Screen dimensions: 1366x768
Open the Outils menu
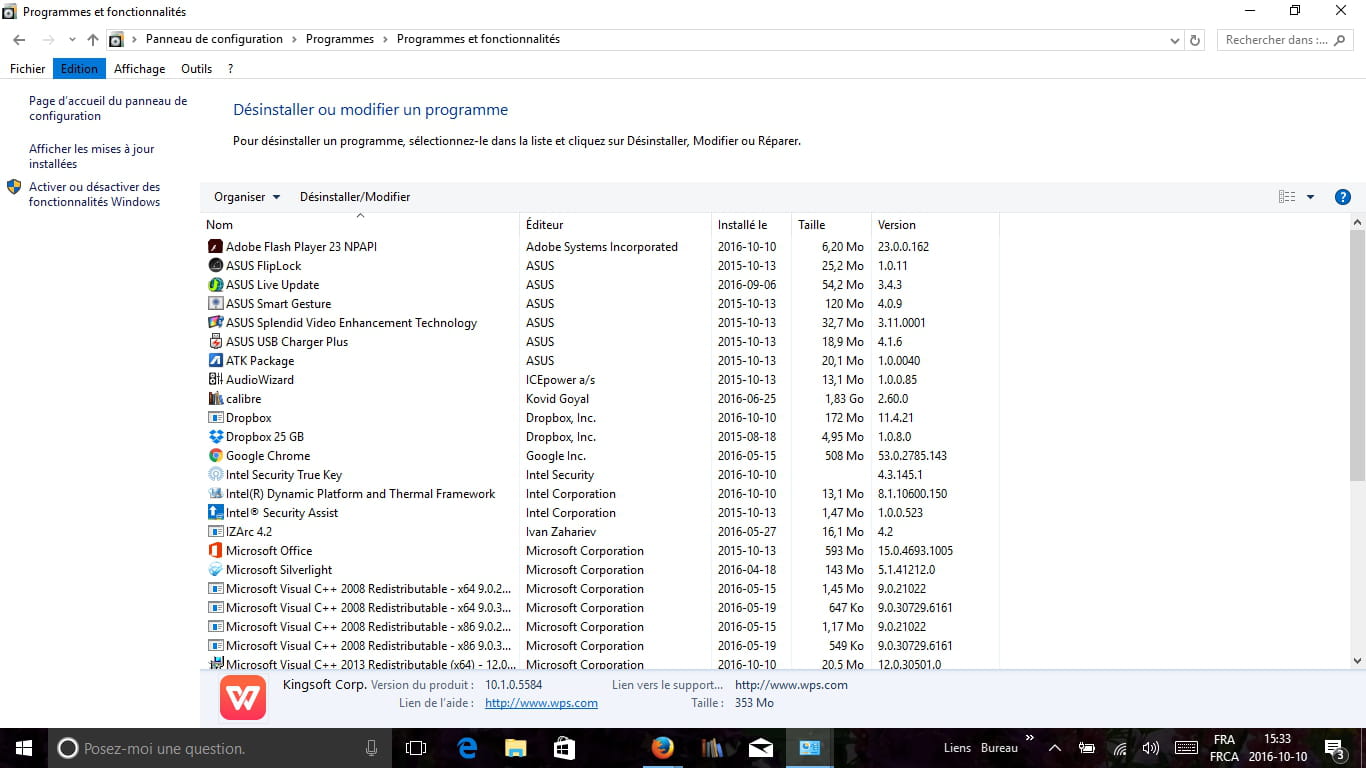(x=197, y=69)
